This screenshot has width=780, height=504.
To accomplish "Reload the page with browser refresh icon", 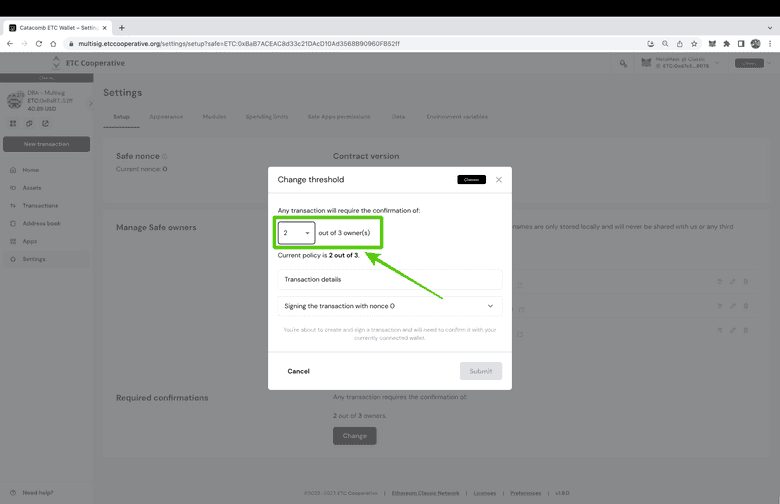I will [41, 44].
